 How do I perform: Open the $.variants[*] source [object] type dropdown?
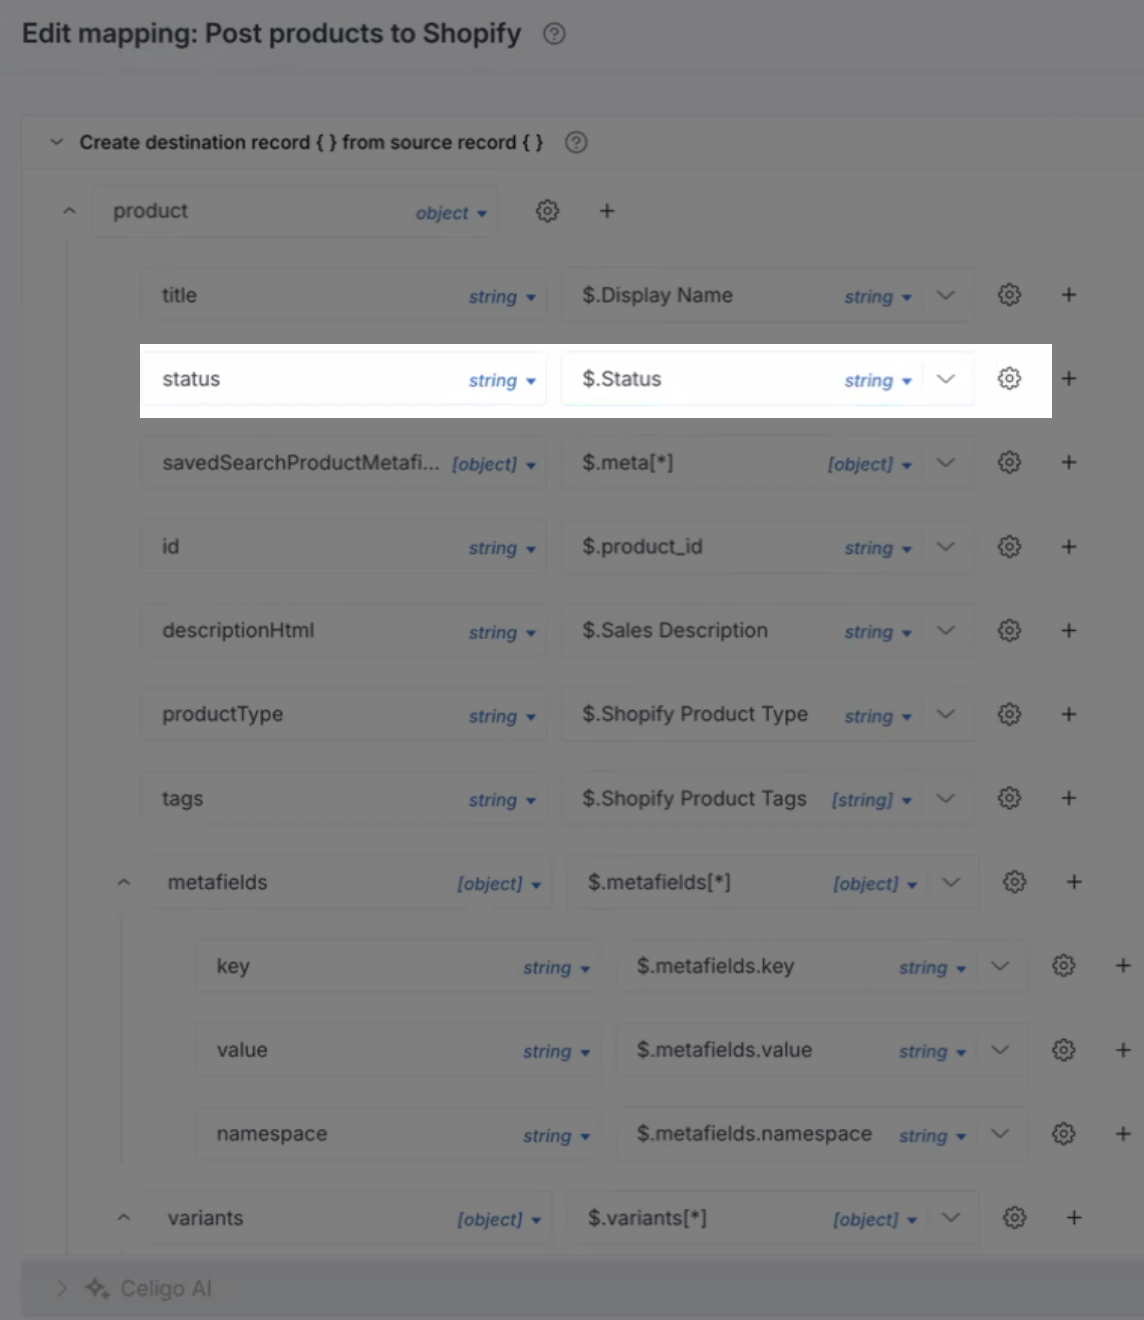tap(875, 1220)
